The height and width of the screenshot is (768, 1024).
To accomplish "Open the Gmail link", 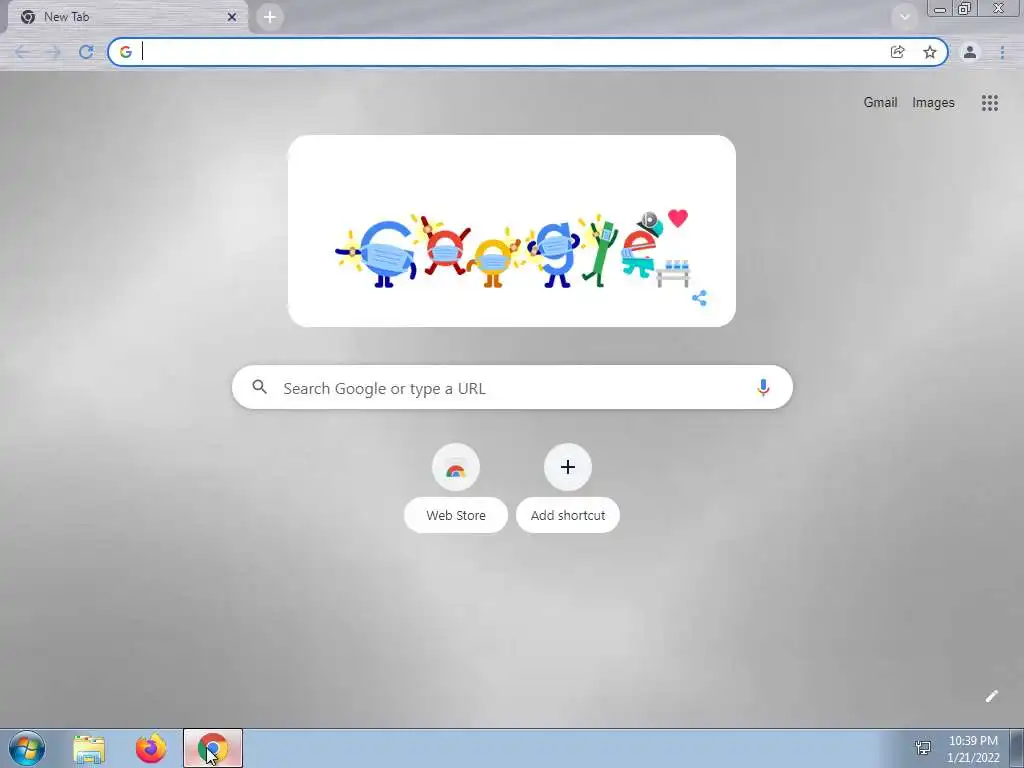I will tap(880, 103).
